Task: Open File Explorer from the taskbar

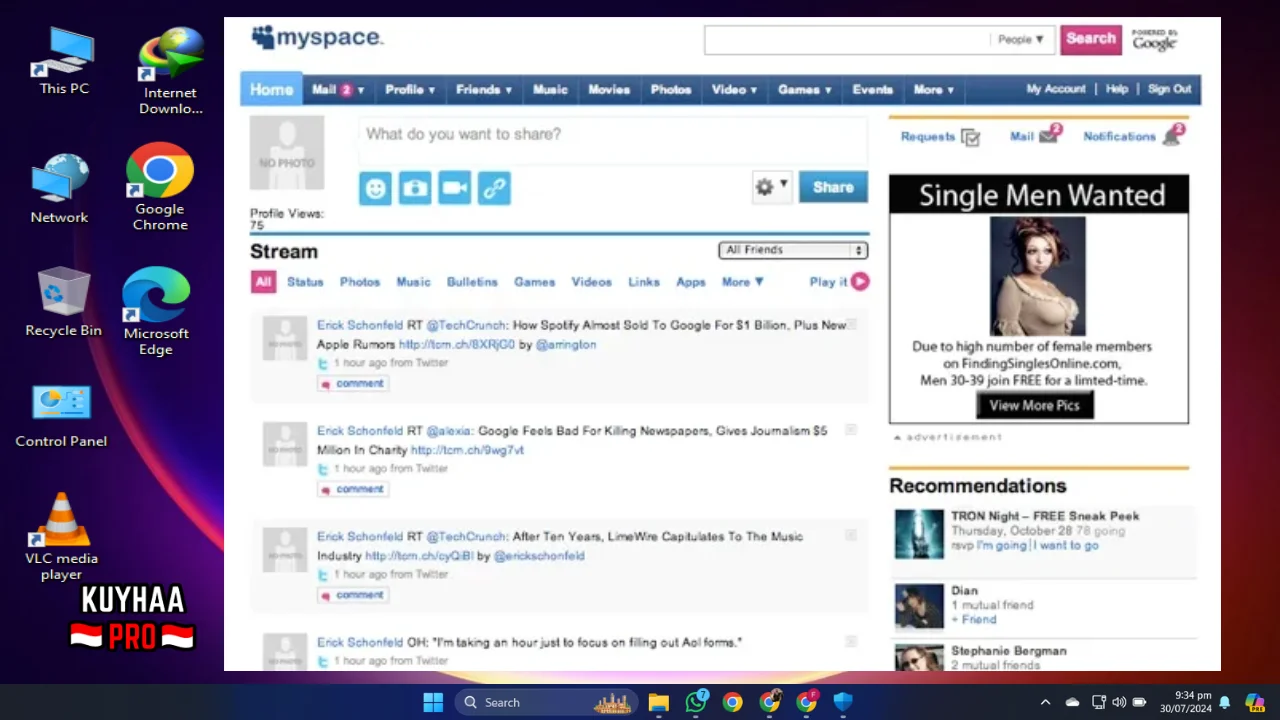Action: click(658, 702)
